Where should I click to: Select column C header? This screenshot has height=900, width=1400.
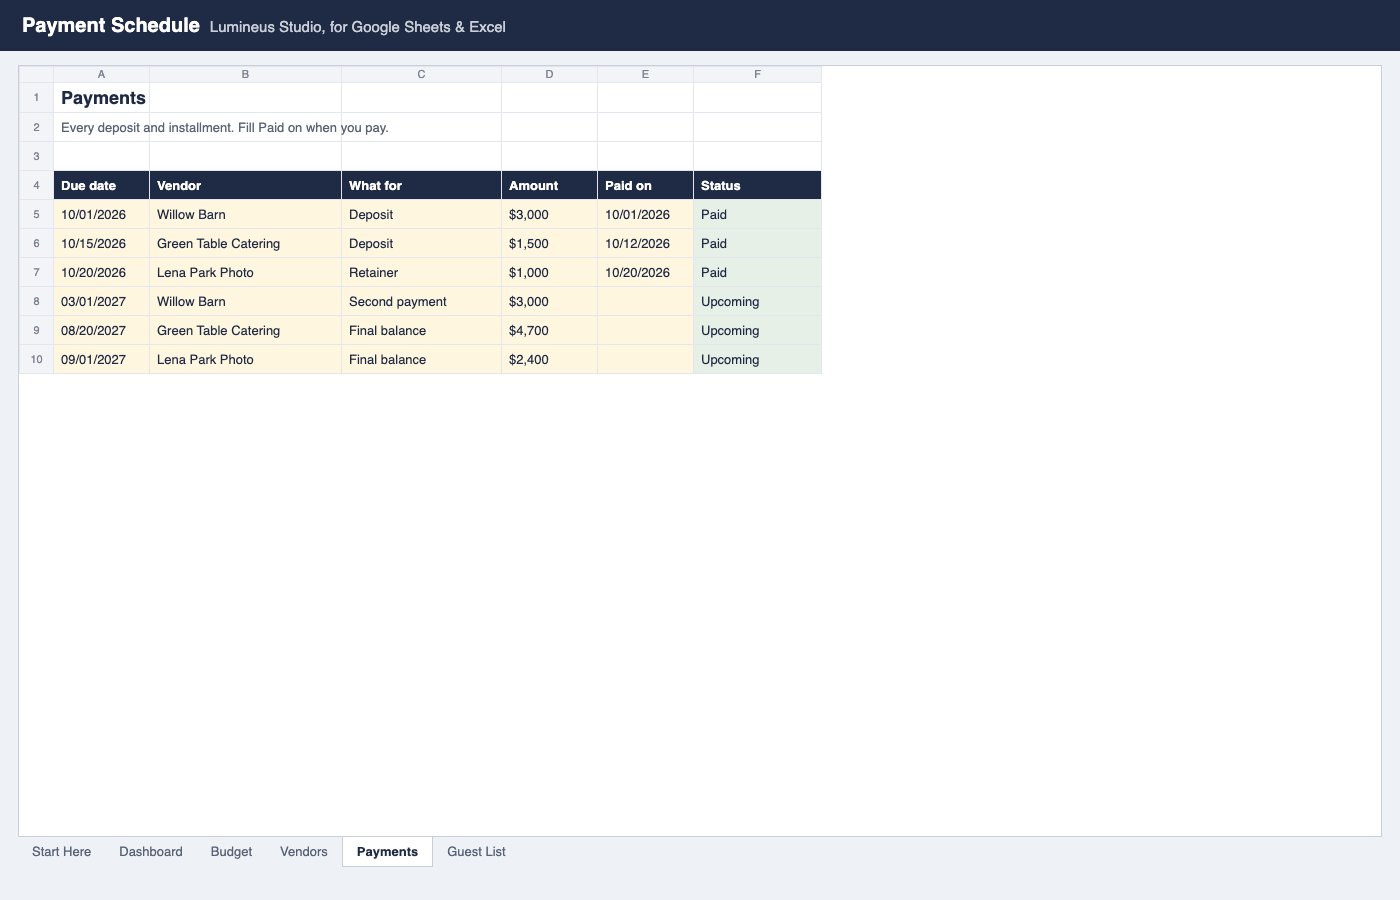(421, 74)
